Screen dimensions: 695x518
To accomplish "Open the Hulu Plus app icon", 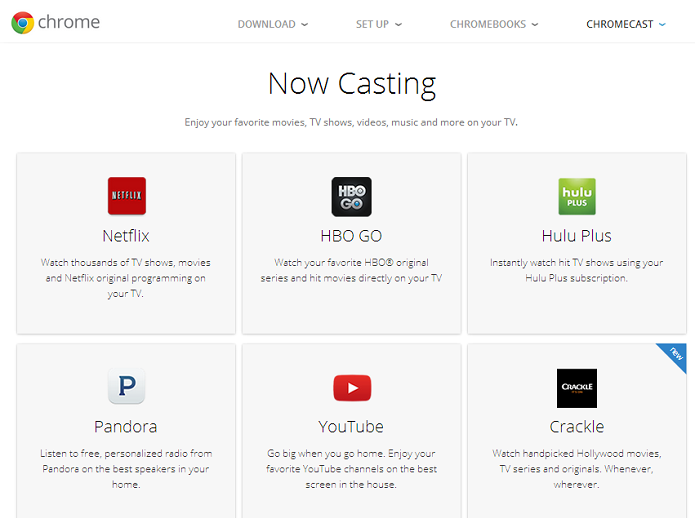I will click(577, 196).
